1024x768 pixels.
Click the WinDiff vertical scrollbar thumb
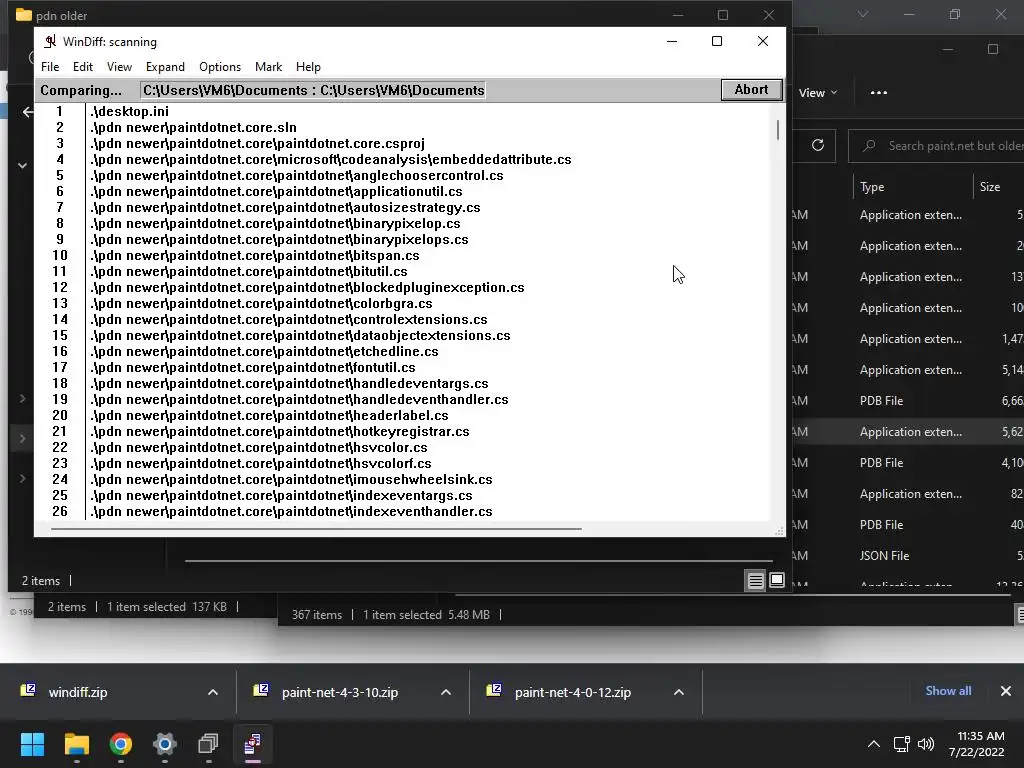(778, 129)
